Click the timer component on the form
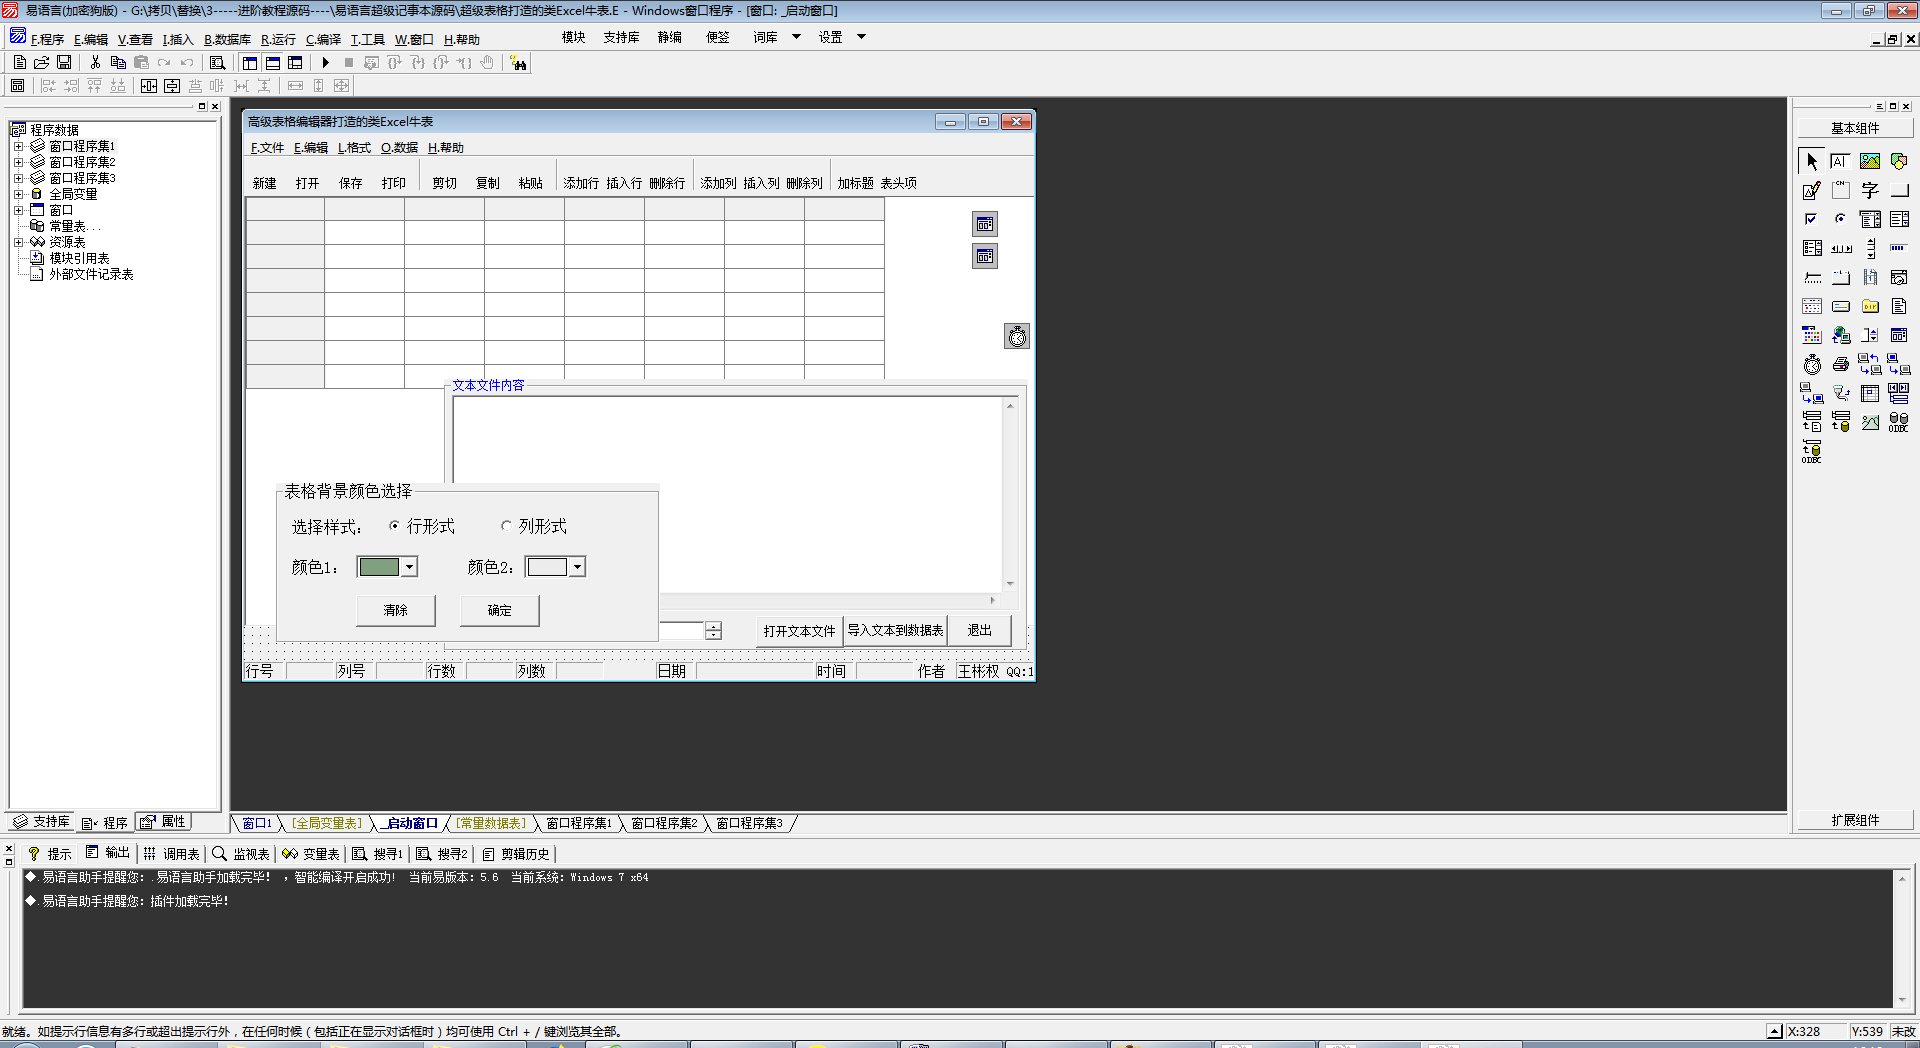 click(x=1017, y=336)
